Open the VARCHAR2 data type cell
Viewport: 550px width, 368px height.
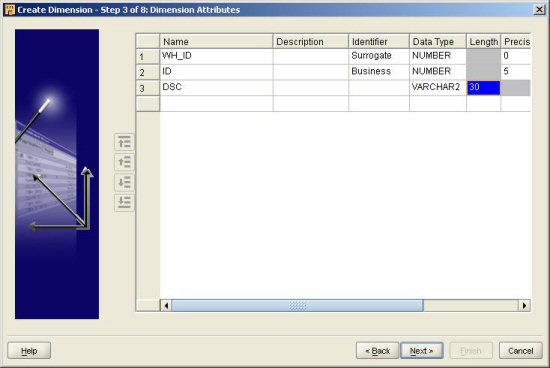438,88
